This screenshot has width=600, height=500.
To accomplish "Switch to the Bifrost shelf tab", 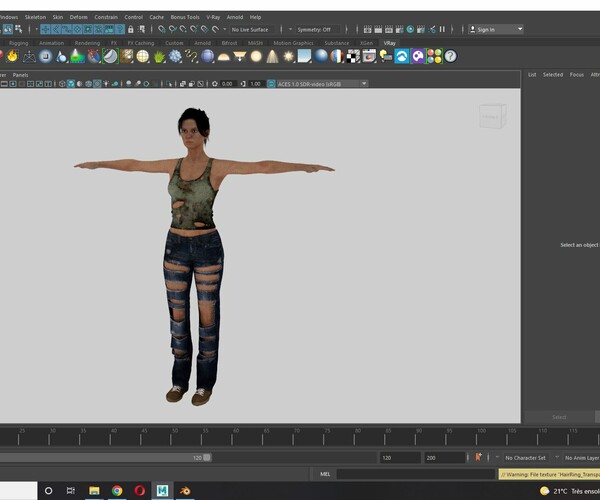I will [x=229, y=43].
